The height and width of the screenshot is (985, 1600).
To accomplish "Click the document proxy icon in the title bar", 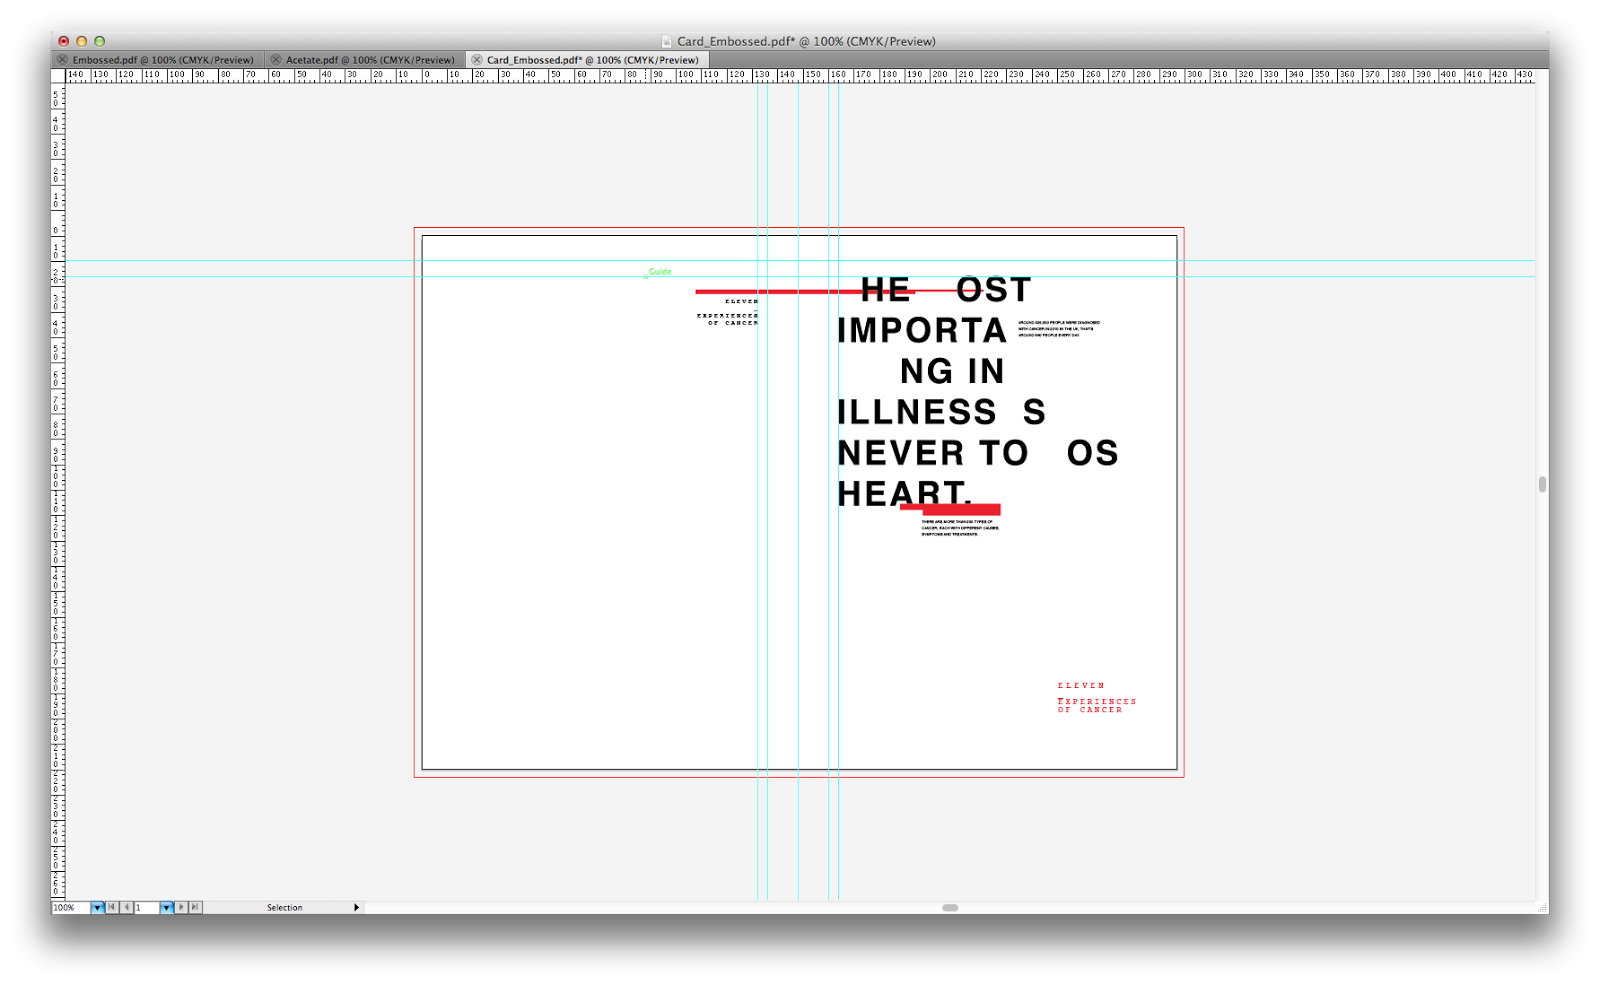I will (668, 41).
